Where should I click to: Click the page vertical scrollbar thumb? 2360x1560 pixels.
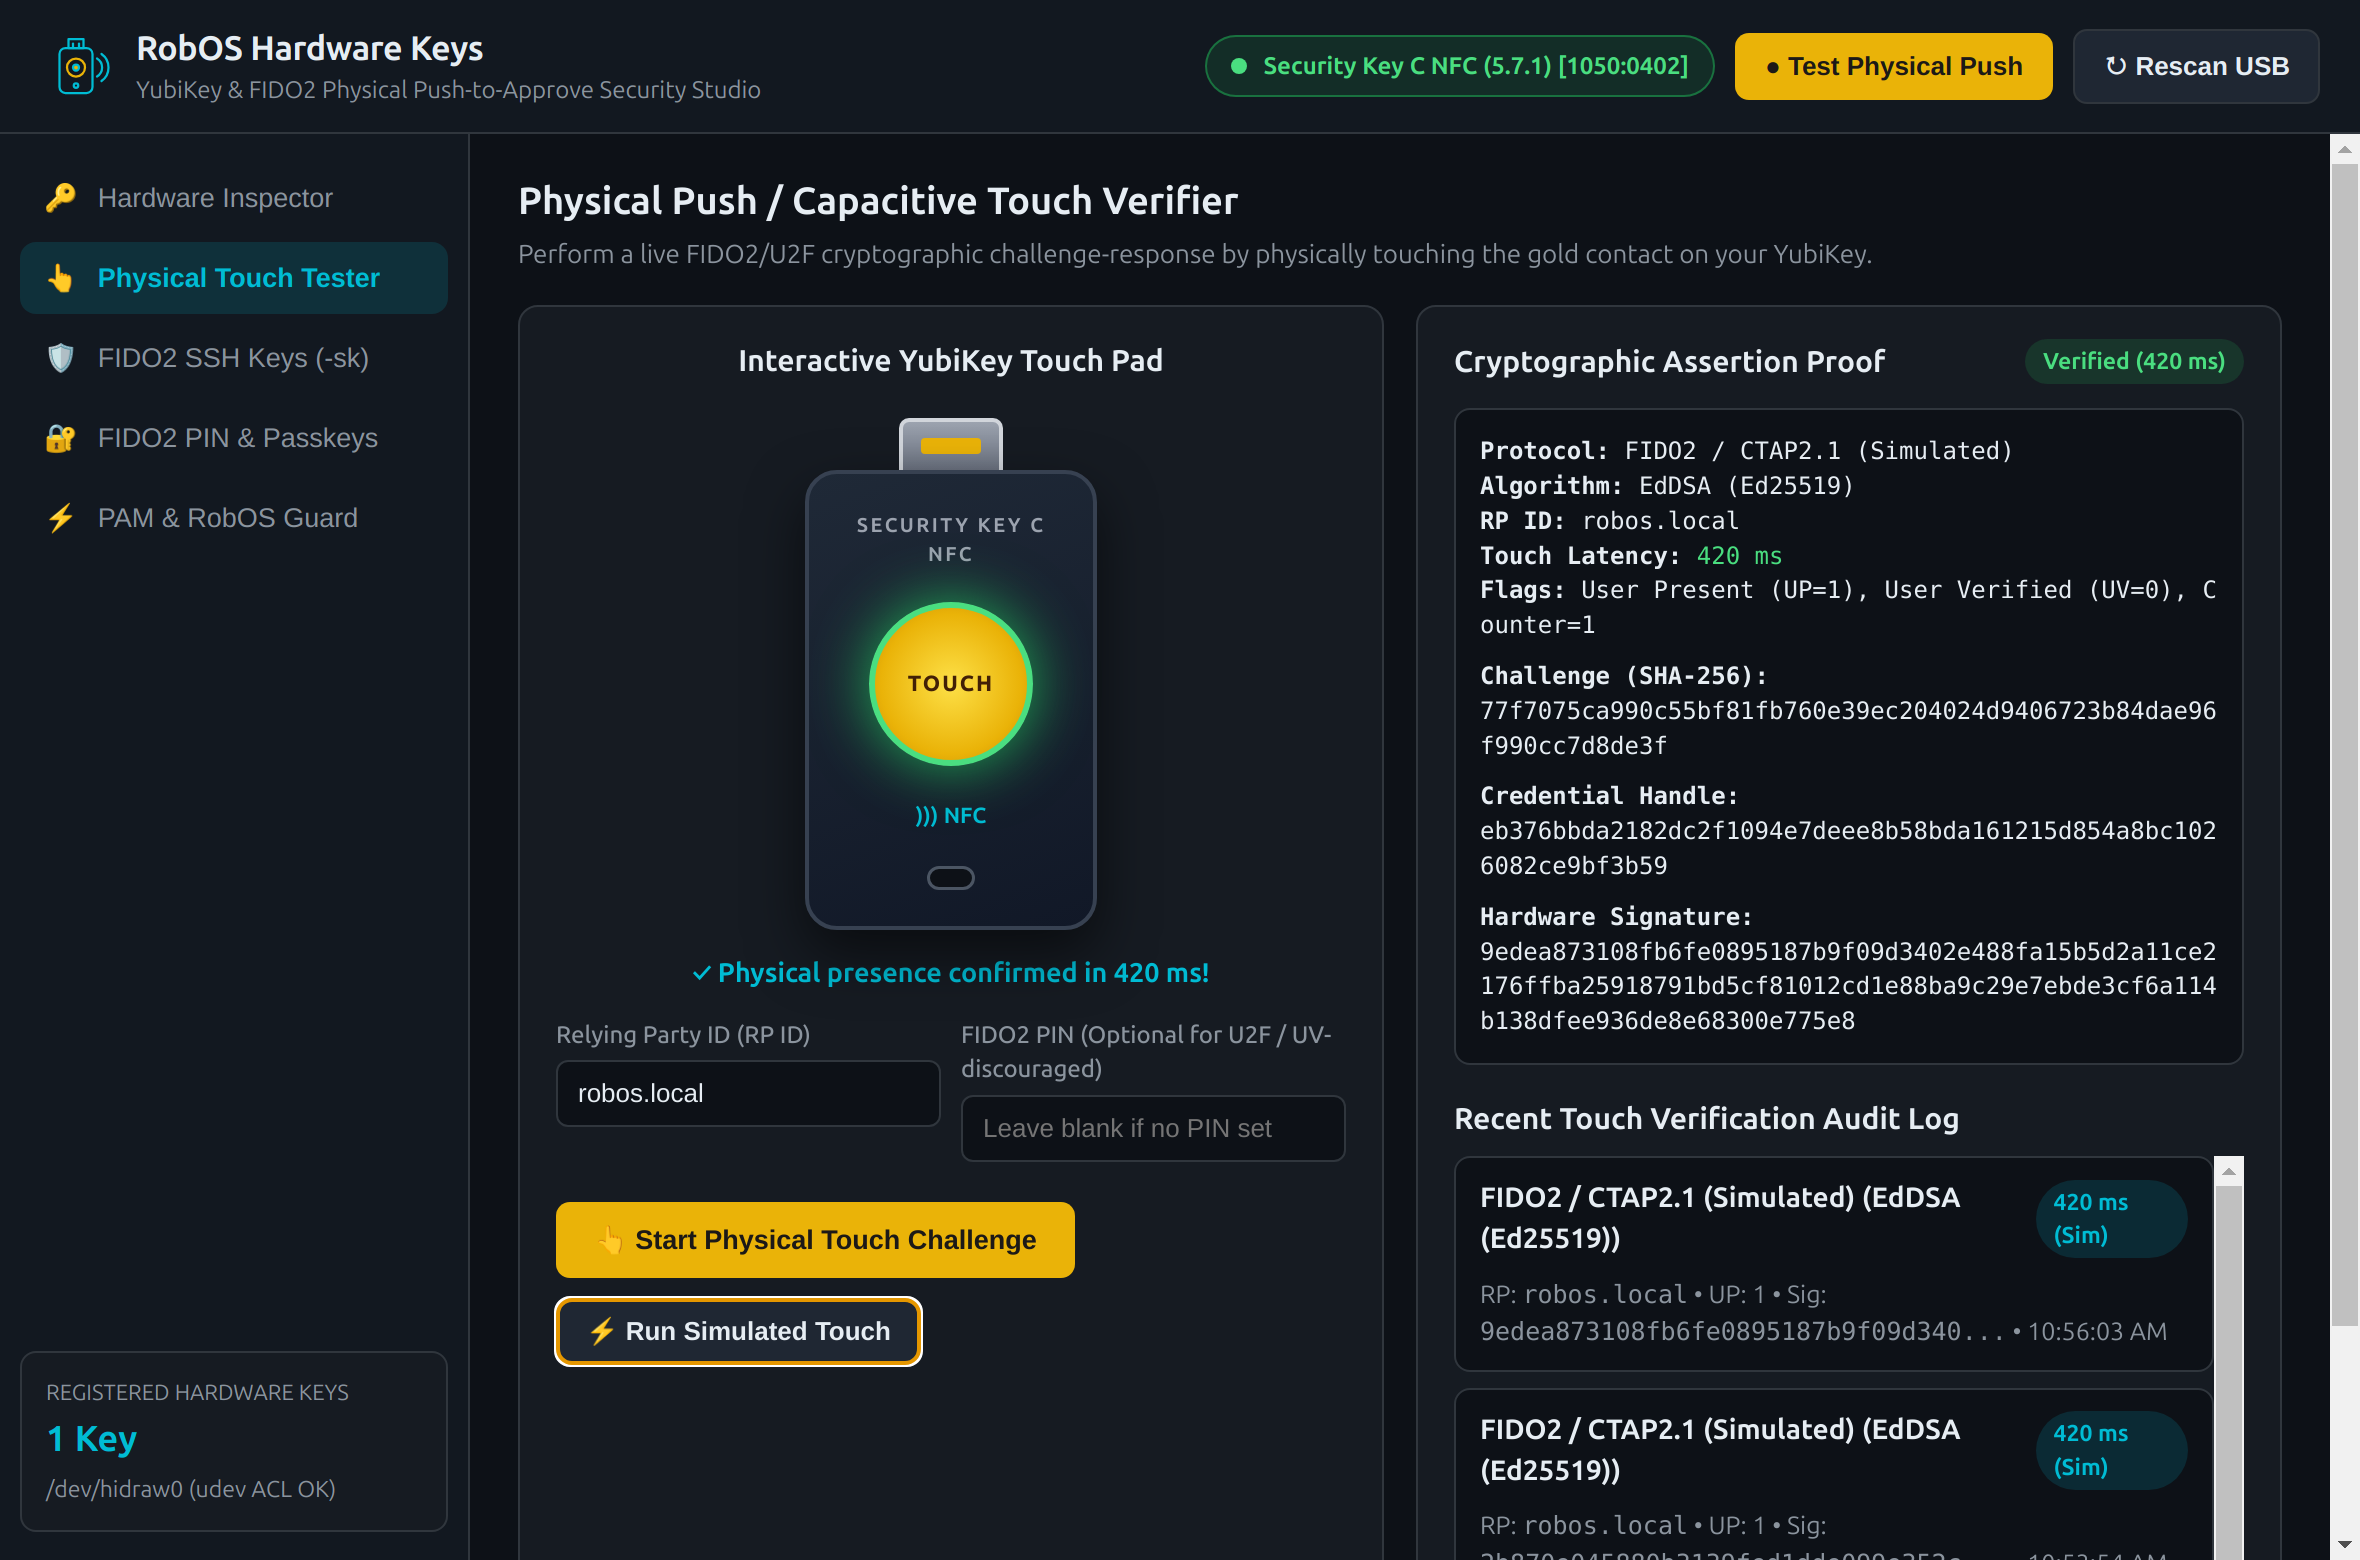tap(2345, 745)
